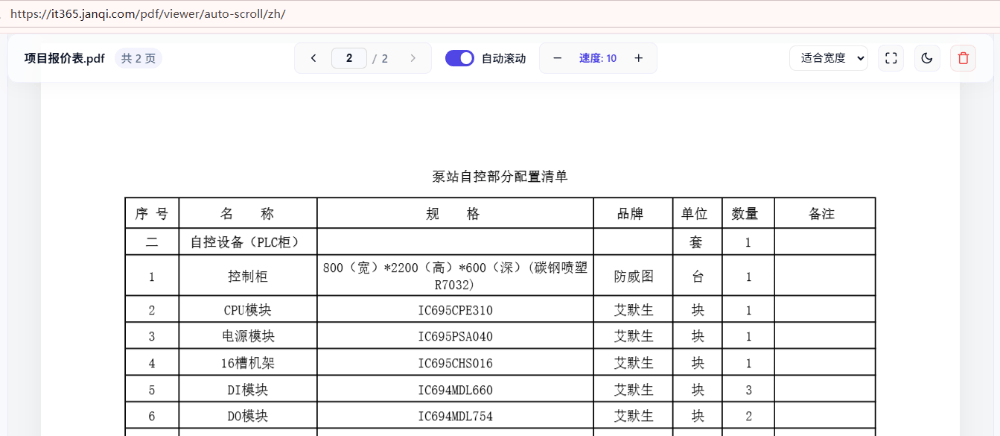The width and height of the screenshot is (1000, 436).
Task: Decrease scroll speed with minus button
Action: click(x=557, y=58)
